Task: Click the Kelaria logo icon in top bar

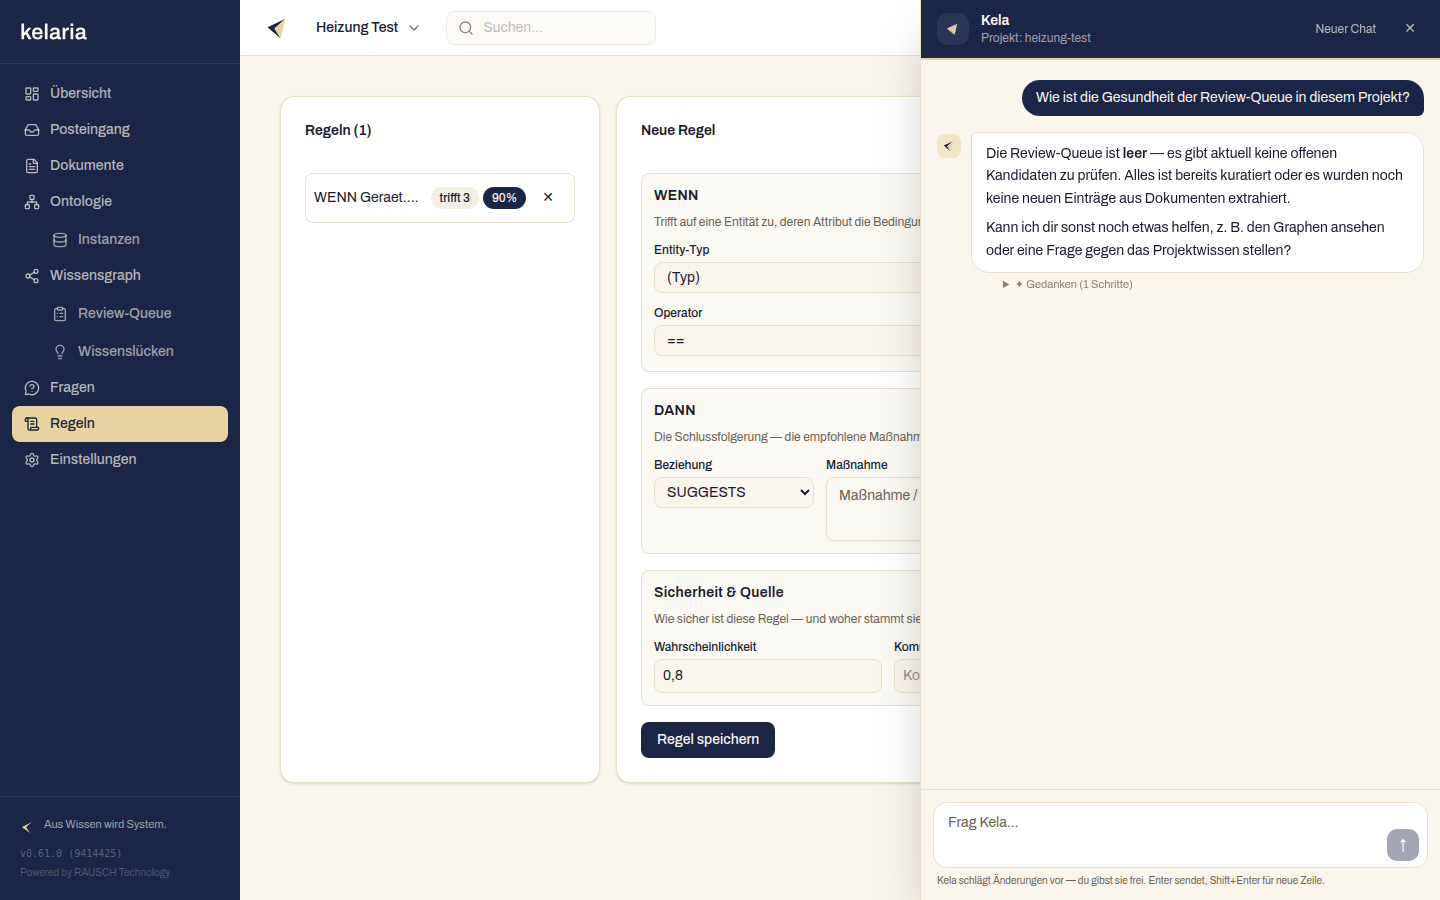Action: tap(277, 28)
